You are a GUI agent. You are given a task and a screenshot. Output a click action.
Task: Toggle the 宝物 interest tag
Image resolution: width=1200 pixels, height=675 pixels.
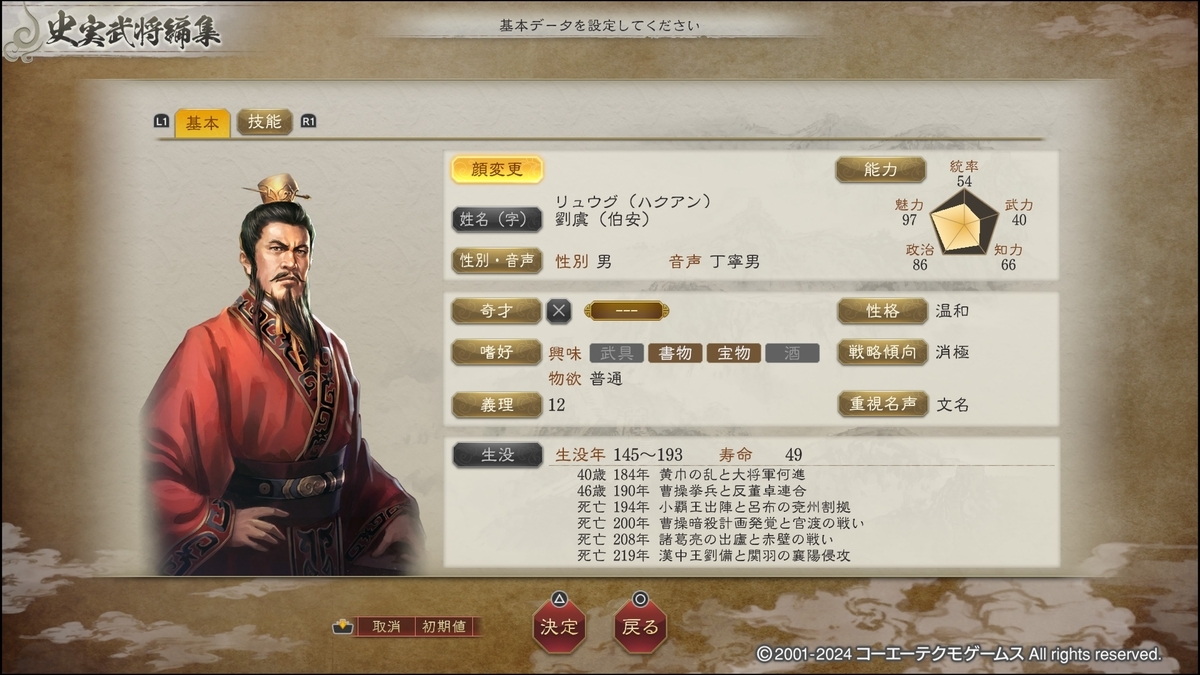734,353
